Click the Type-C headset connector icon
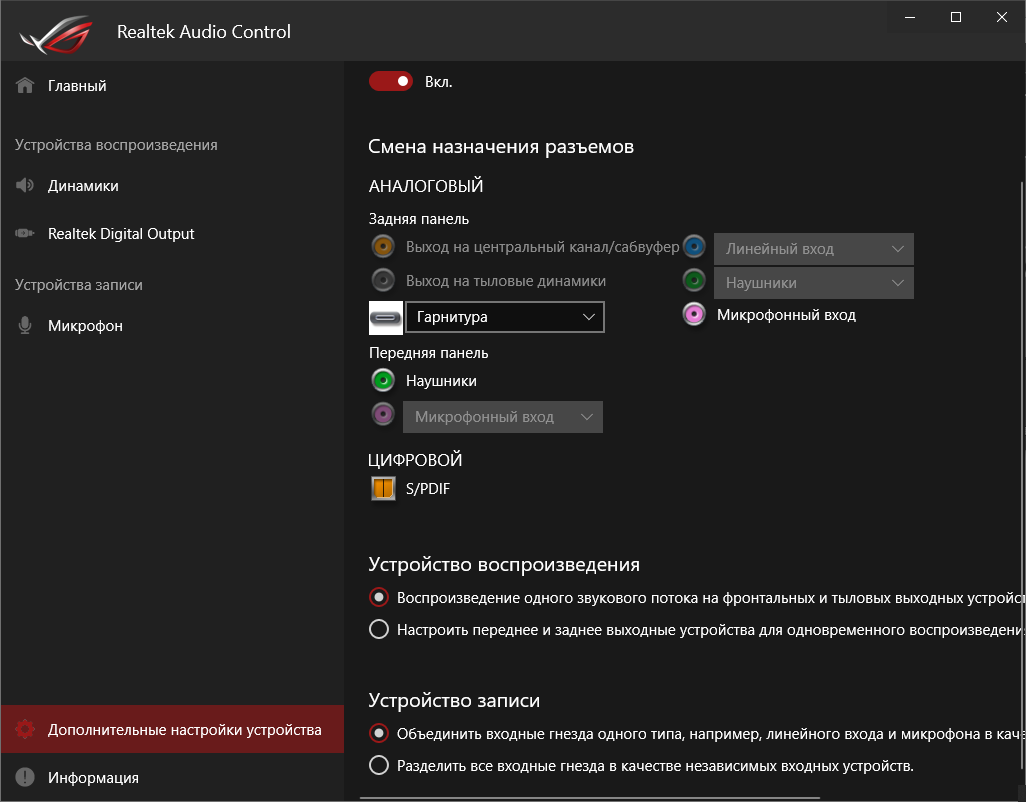Screen dimensions: 1026x802 [385, 317]
